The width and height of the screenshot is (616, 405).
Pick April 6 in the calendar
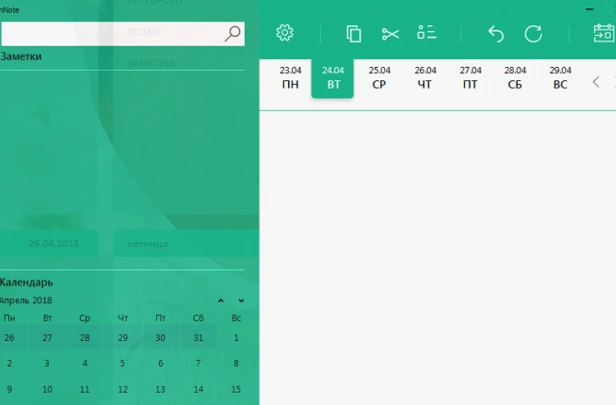pos(160,363)
